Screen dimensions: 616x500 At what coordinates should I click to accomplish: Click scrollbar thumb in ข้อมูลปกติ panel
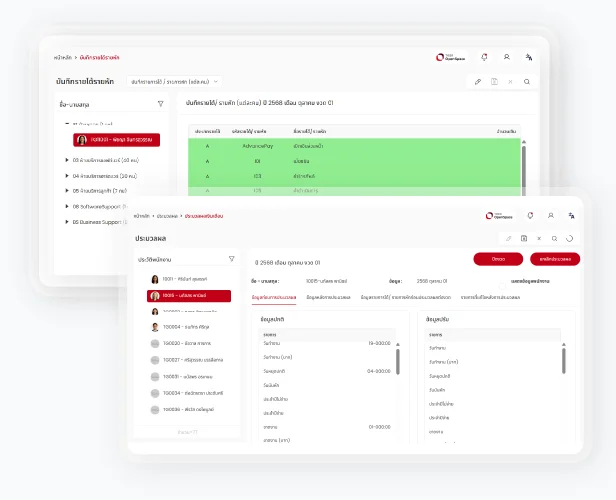click(398, 362)
